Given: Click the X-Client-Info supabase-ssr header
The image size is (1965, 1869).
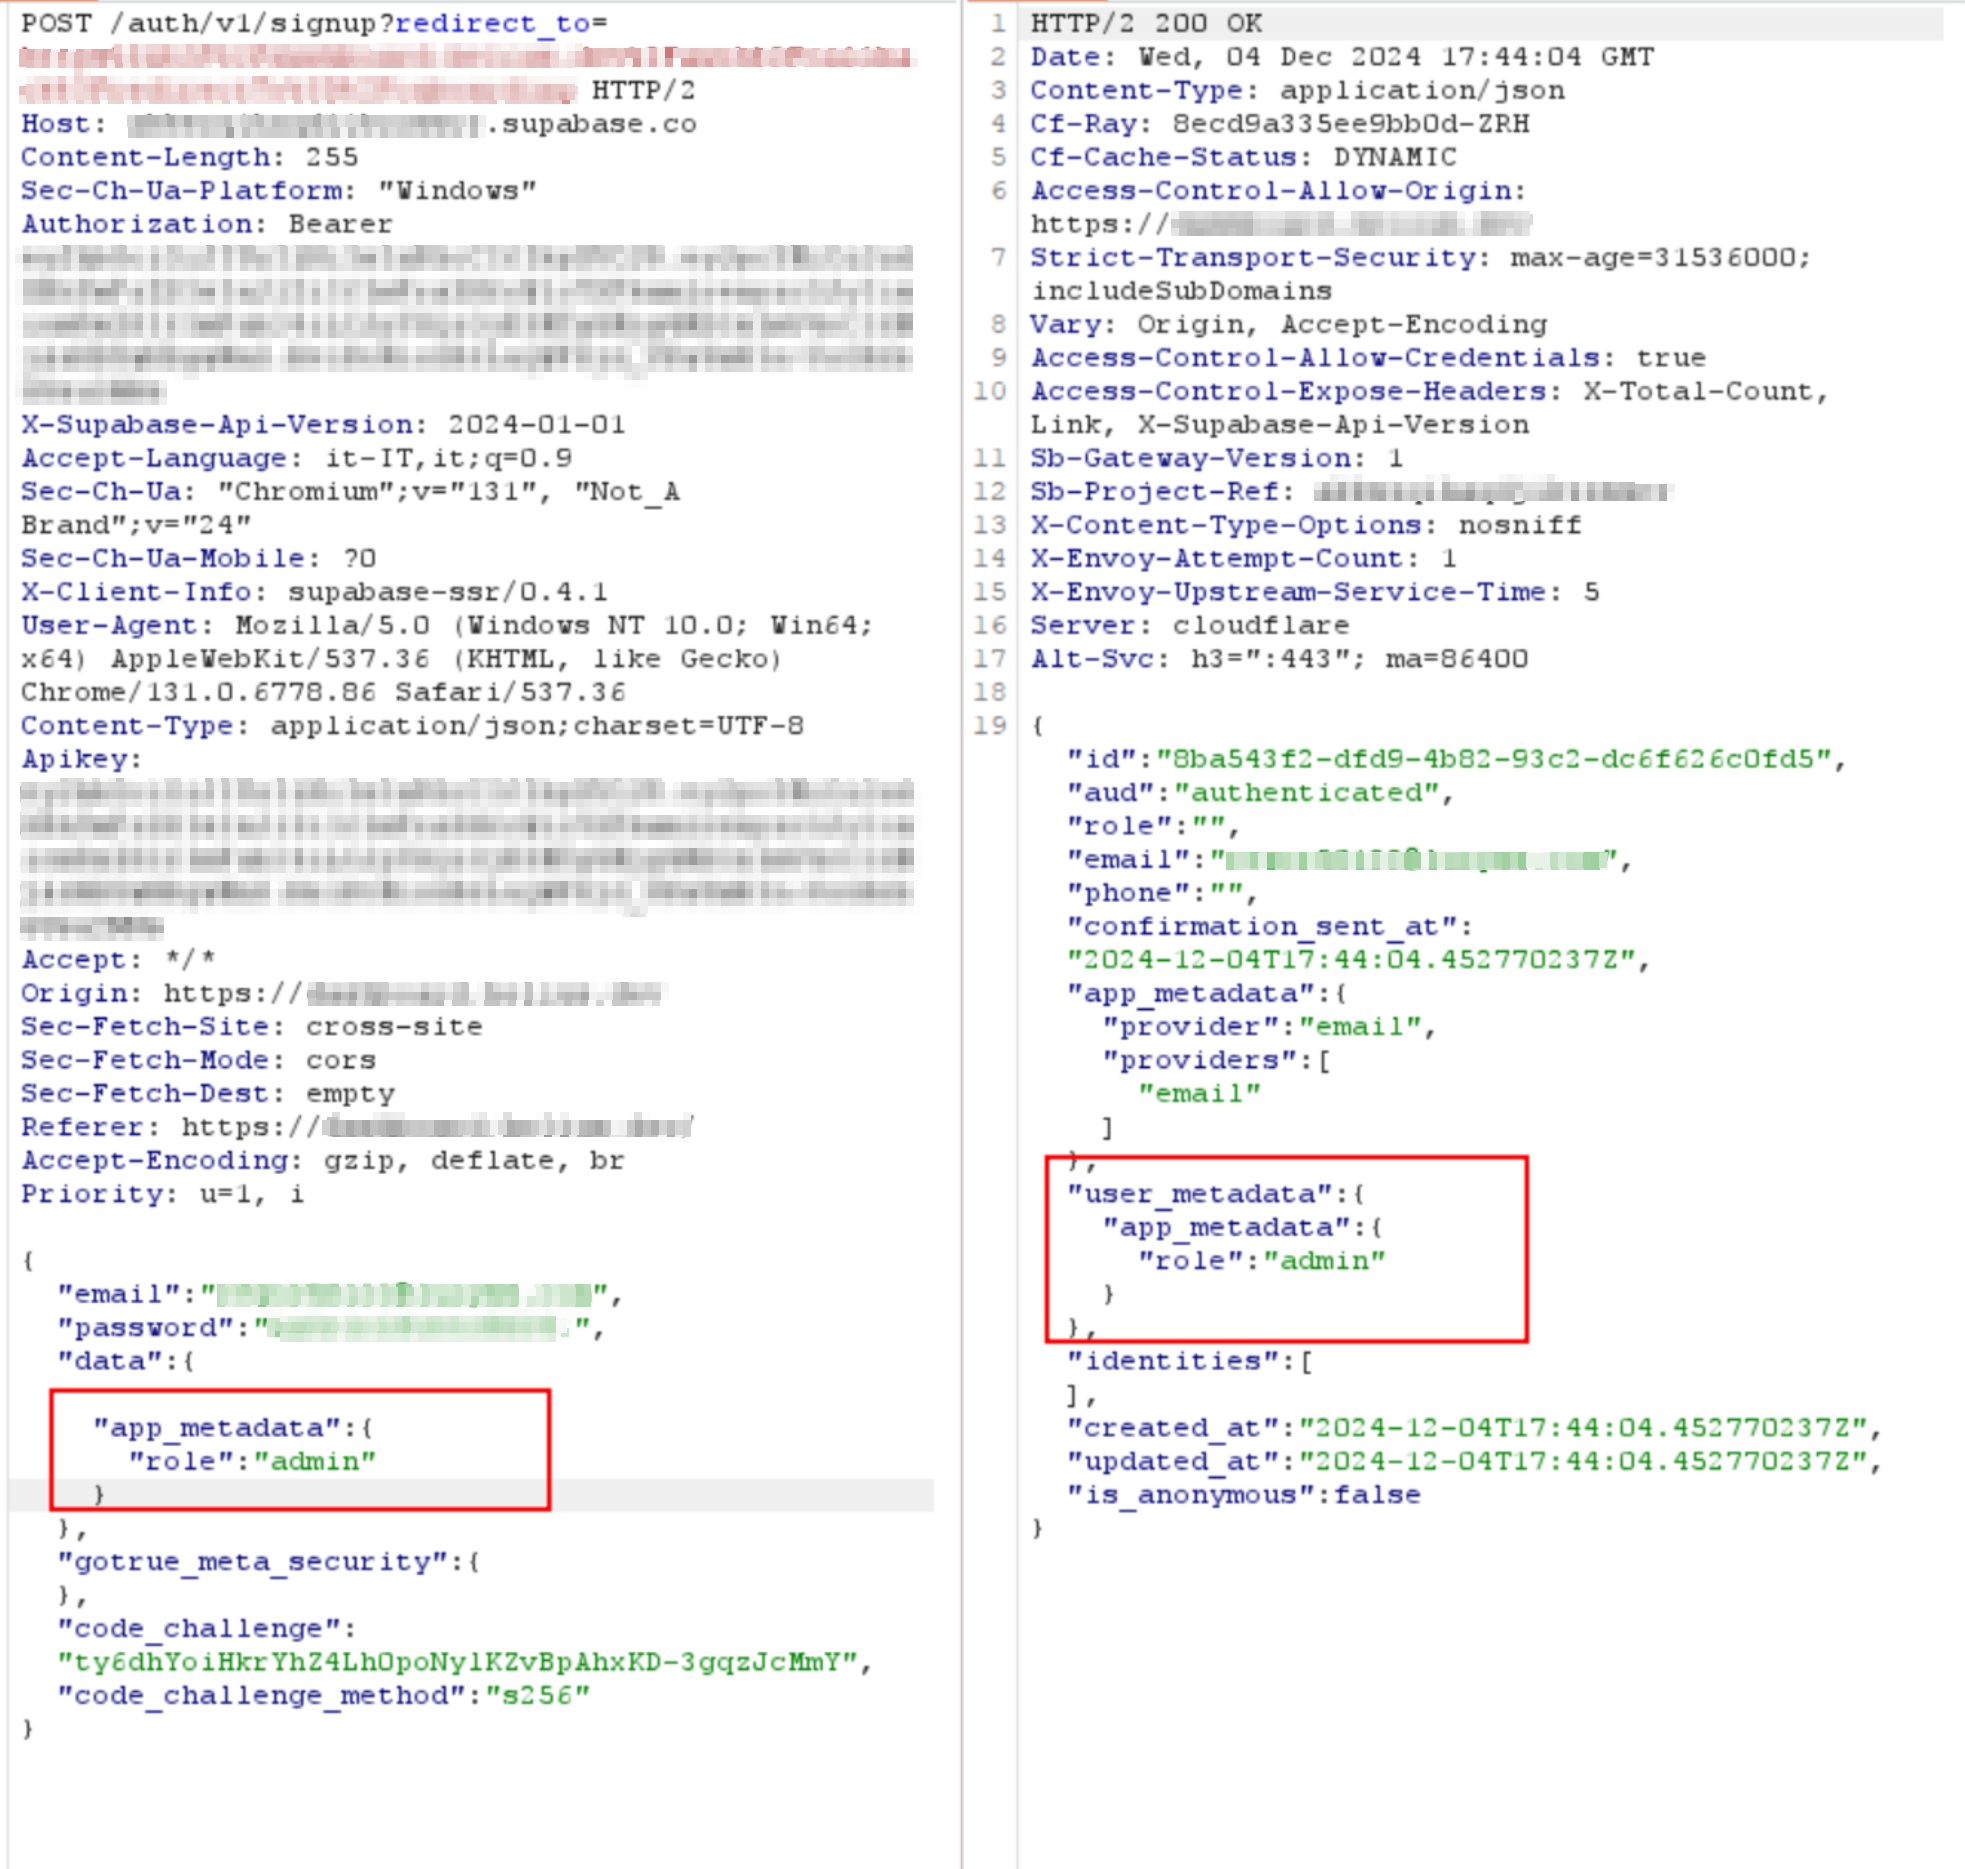Looking at the screenshot, I should coord(313,591).
